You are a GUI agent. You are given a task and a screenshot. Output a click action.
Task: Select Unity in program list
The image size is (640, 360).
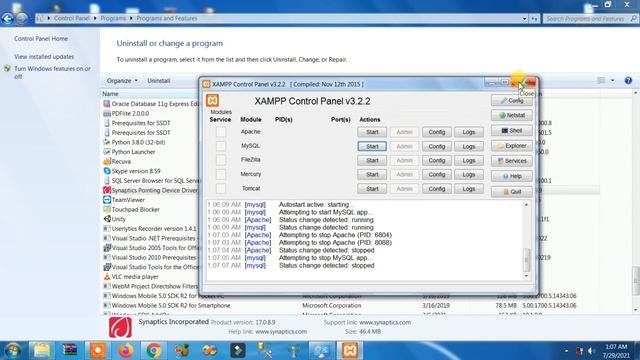click(x=118, y=219)
